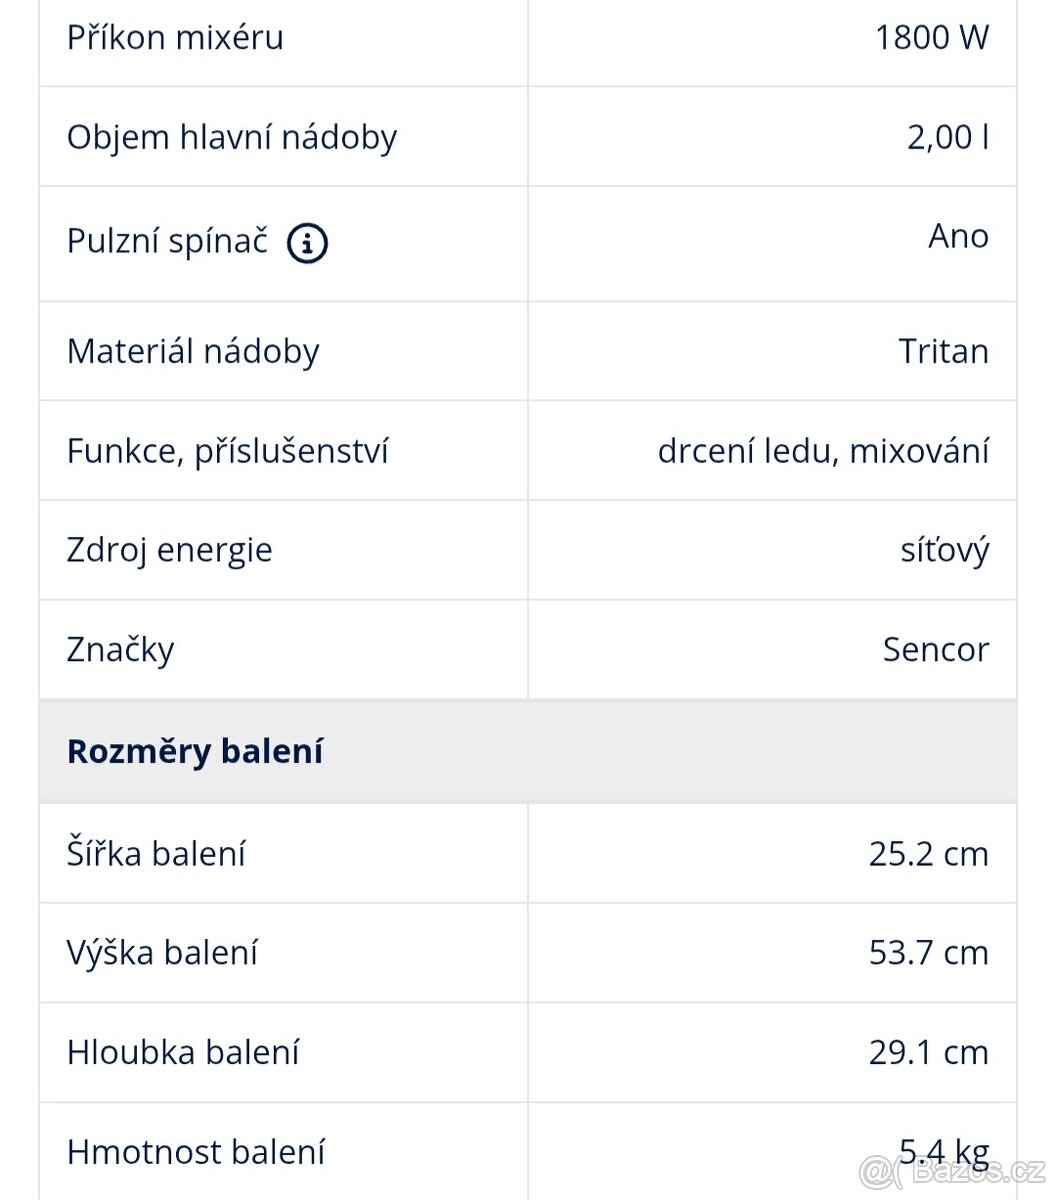The width and height of the screenshot is (1056, 1200).
Task: Click the Rozměry balení section header
Action: (195, 752)
